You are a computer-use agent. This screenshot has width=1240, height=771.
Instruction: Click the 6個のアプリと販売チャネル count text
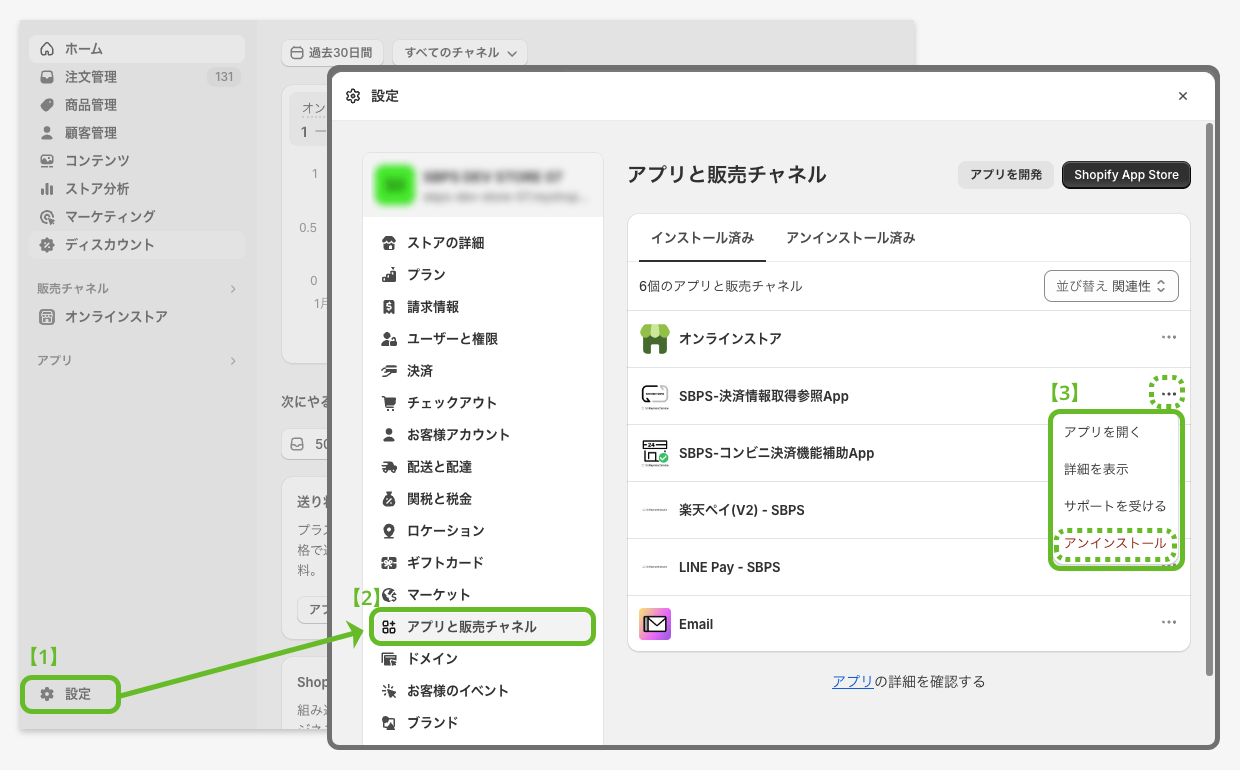(720, 286)
